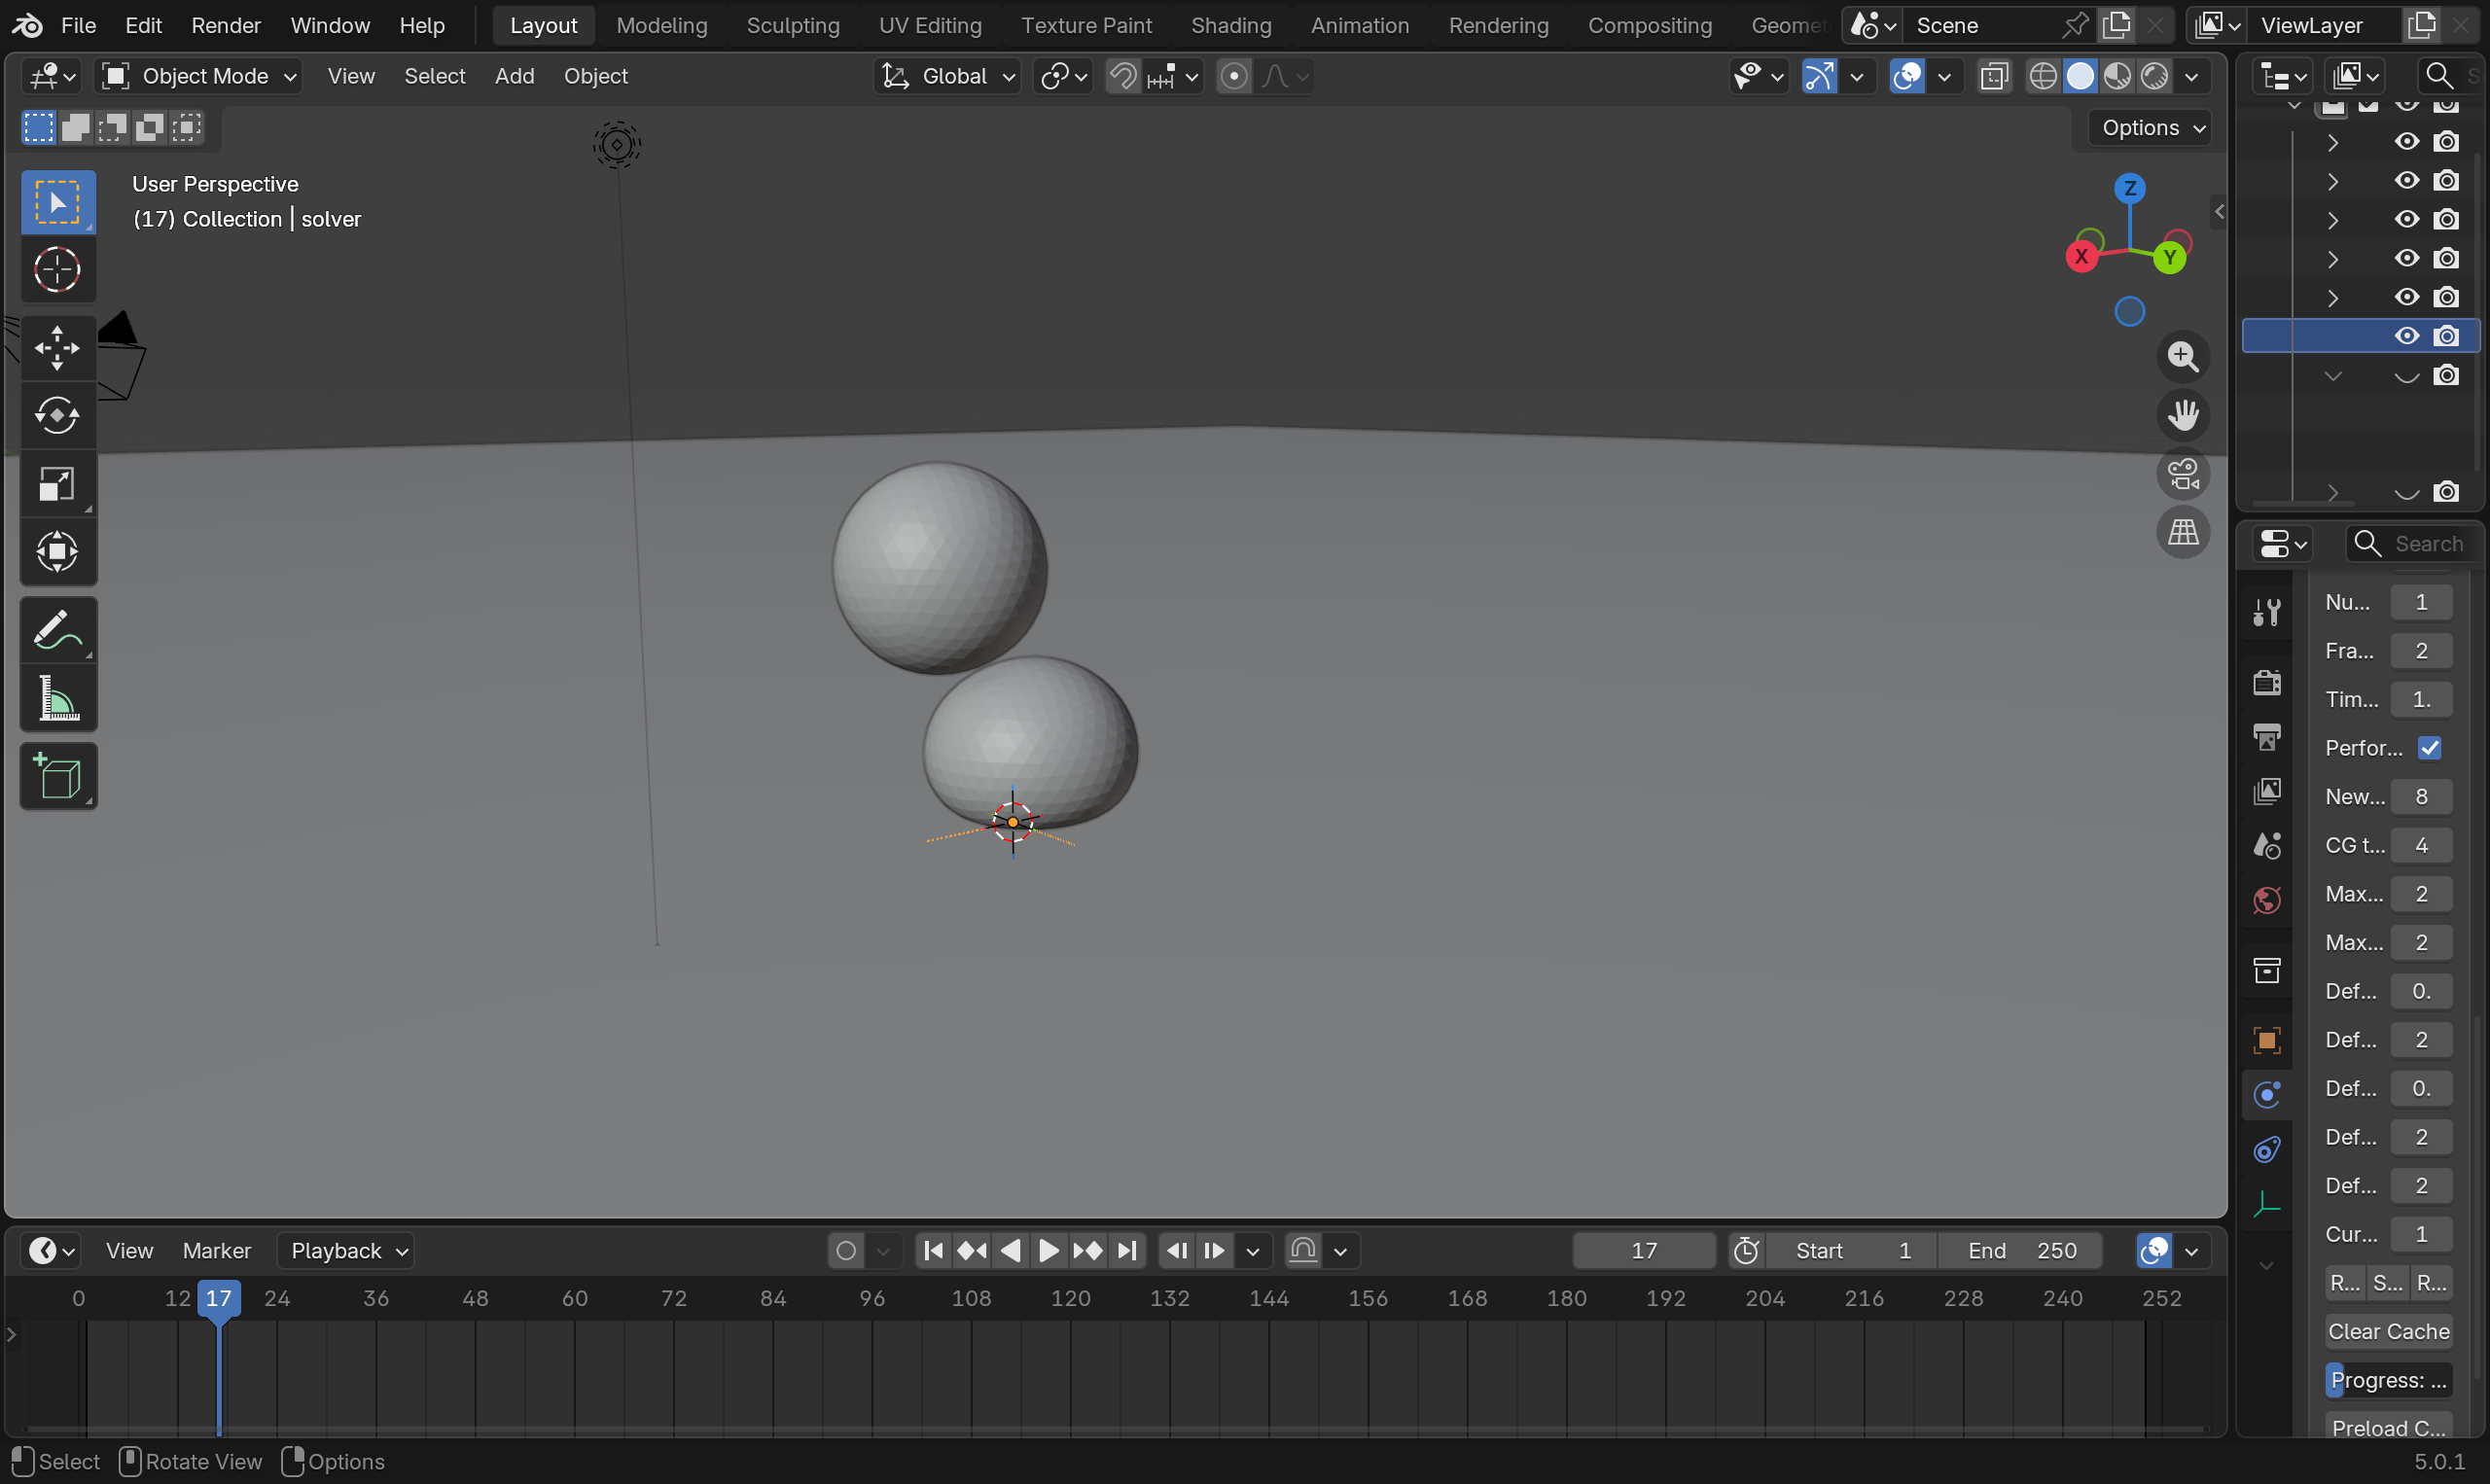Select the Measure tool
Image resolution: width=2490 pixels, height=1484 pixels.
tap(57, 698)
